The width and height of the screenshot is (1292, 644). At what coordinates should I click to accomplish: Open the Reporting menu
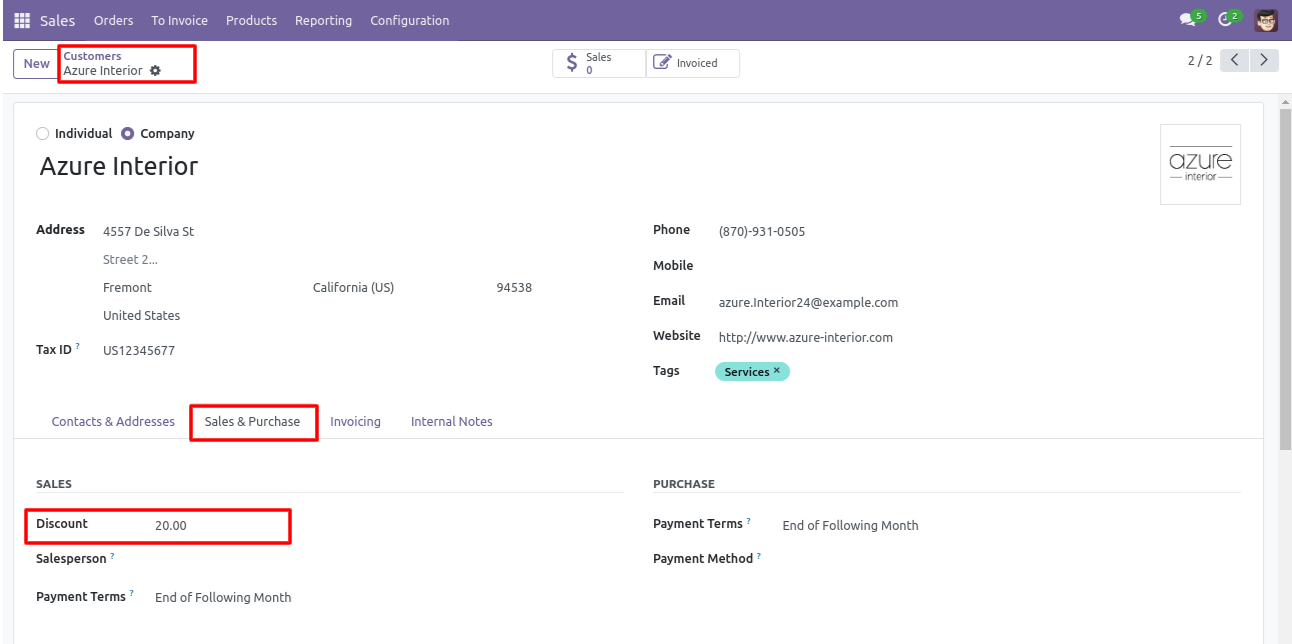[x=323, y=20]
